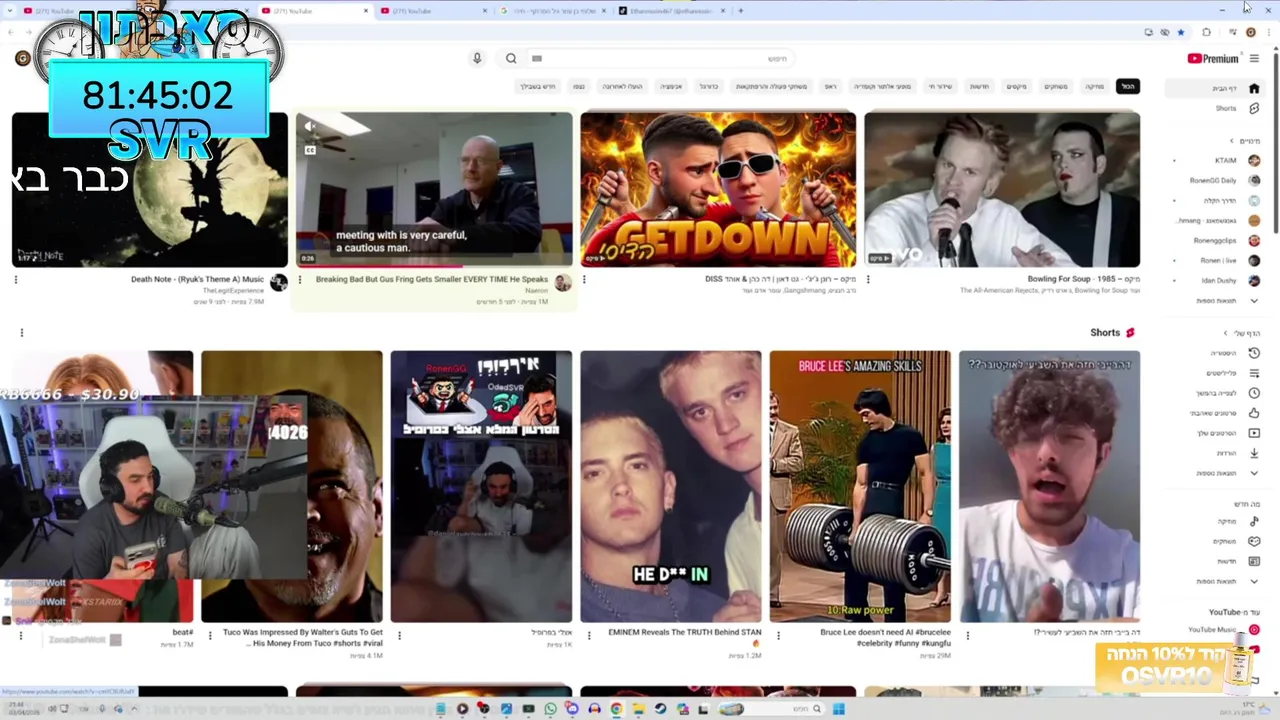Open the Your Videos icon in the sidebar
1280x720 pixels.
[1254, 433]
